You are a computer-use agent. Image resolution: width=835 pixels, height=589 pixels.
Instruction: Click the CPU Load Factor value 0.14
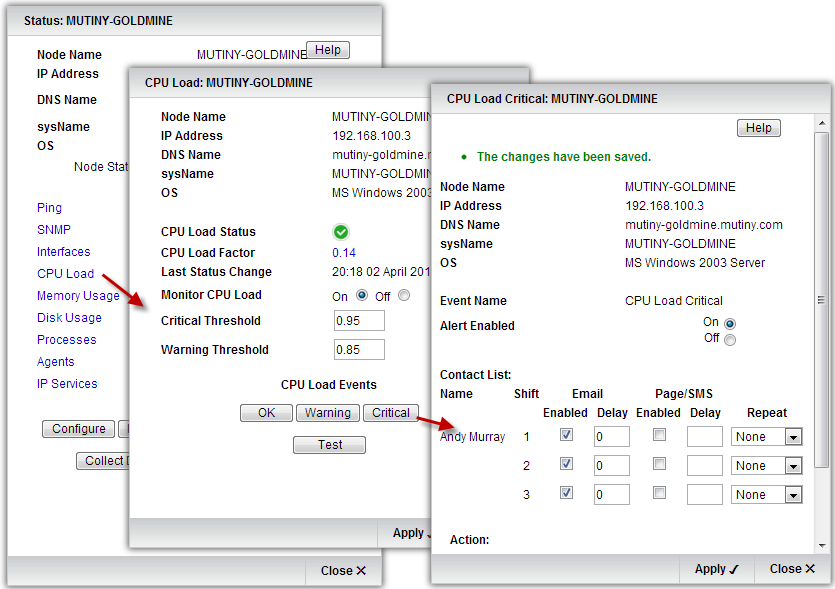click(344, 253)
